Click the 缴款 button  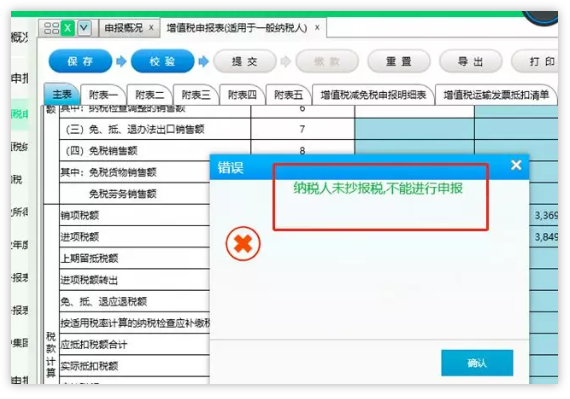(327, 61)
